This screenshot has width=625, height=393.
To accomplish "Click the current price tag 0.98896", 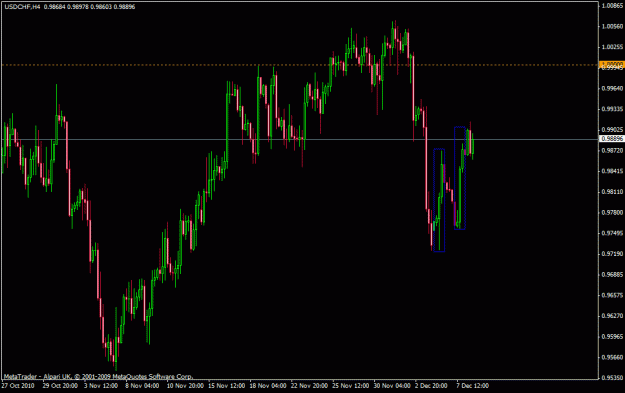I will click(612, 139).
